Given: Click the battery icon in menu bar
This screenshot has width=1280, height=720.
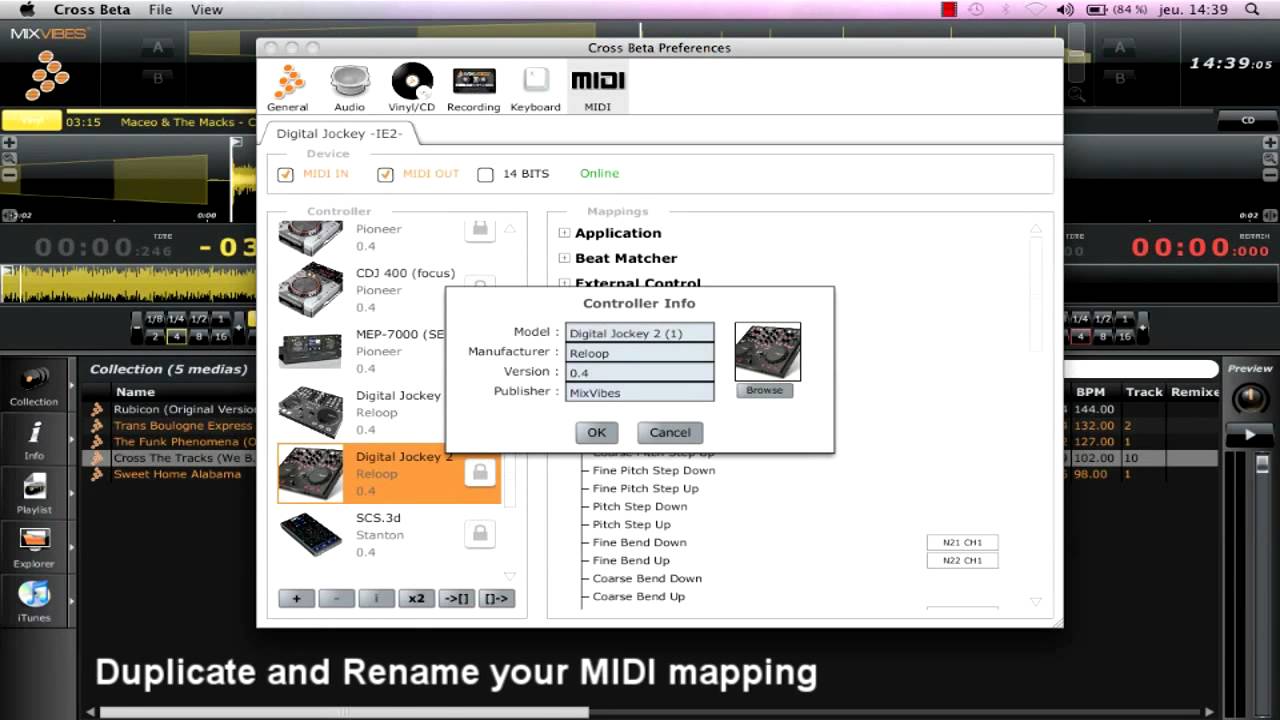Looking at the screenshot, I should tap(1096, 9).
